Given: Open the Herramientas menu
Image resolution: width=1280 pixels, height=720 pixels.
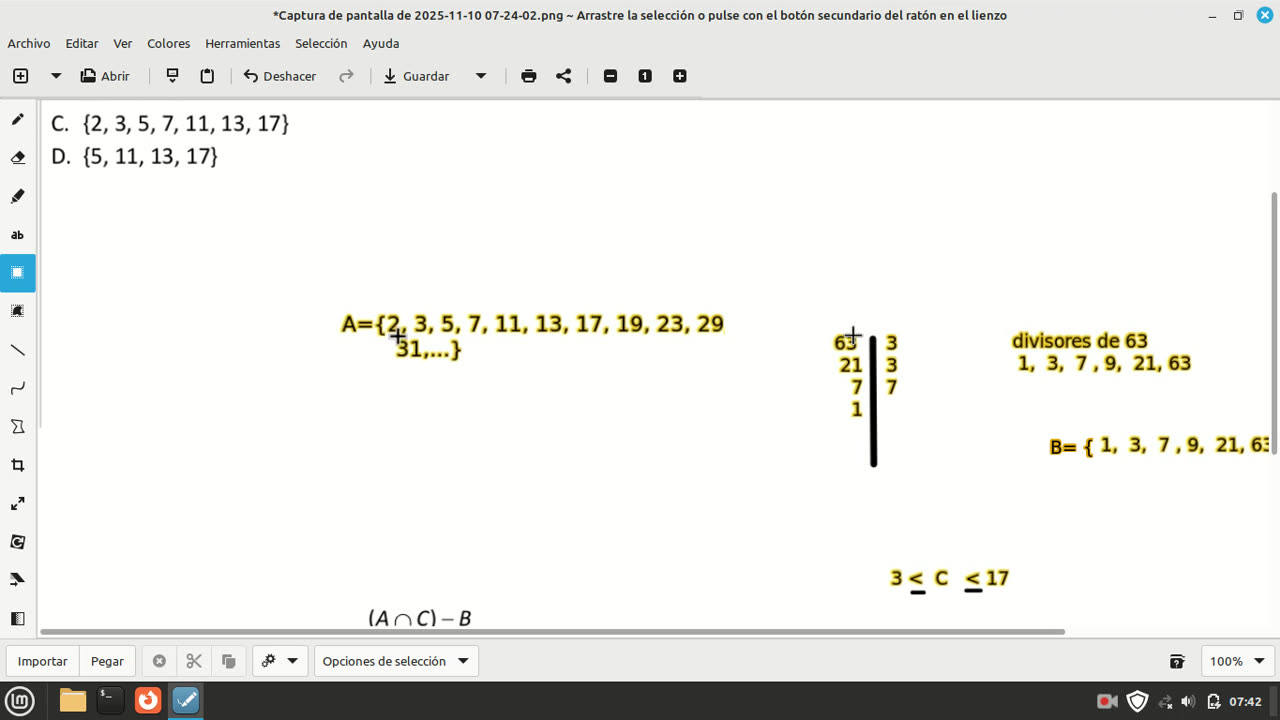Looking at the screenshot, I should (x=243, y=43).
